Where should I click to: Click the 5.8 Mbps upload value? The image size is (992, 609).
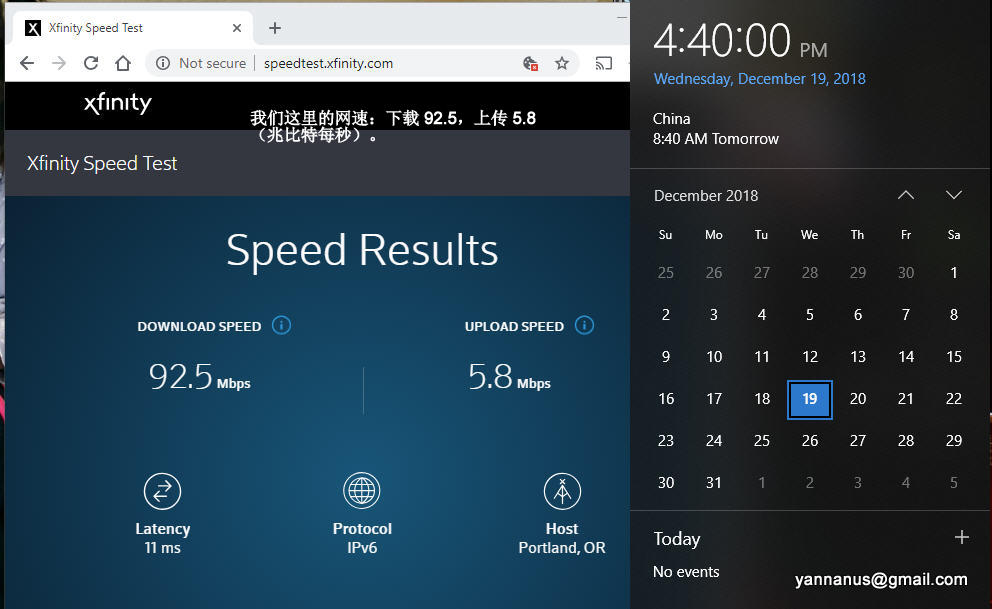coord(509,376)
